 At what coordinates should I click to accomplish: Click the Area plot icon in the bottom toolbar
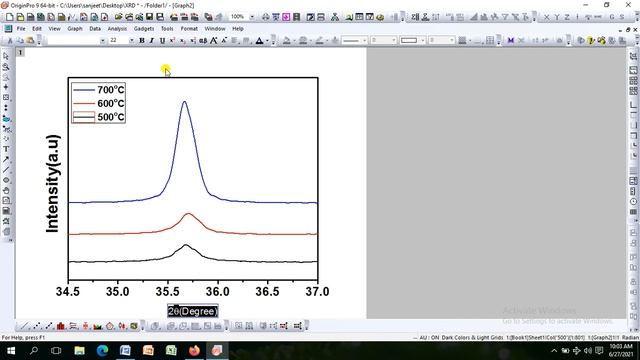point(97,326)
